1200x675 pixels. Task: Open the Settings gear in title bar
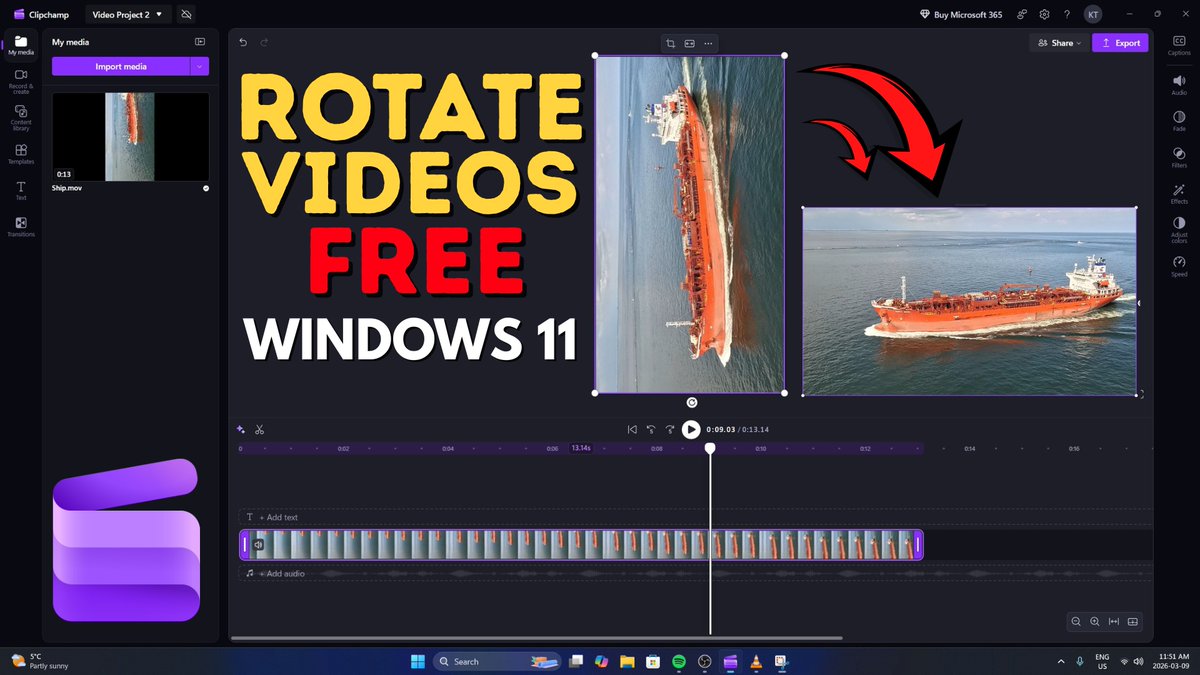1044,14
